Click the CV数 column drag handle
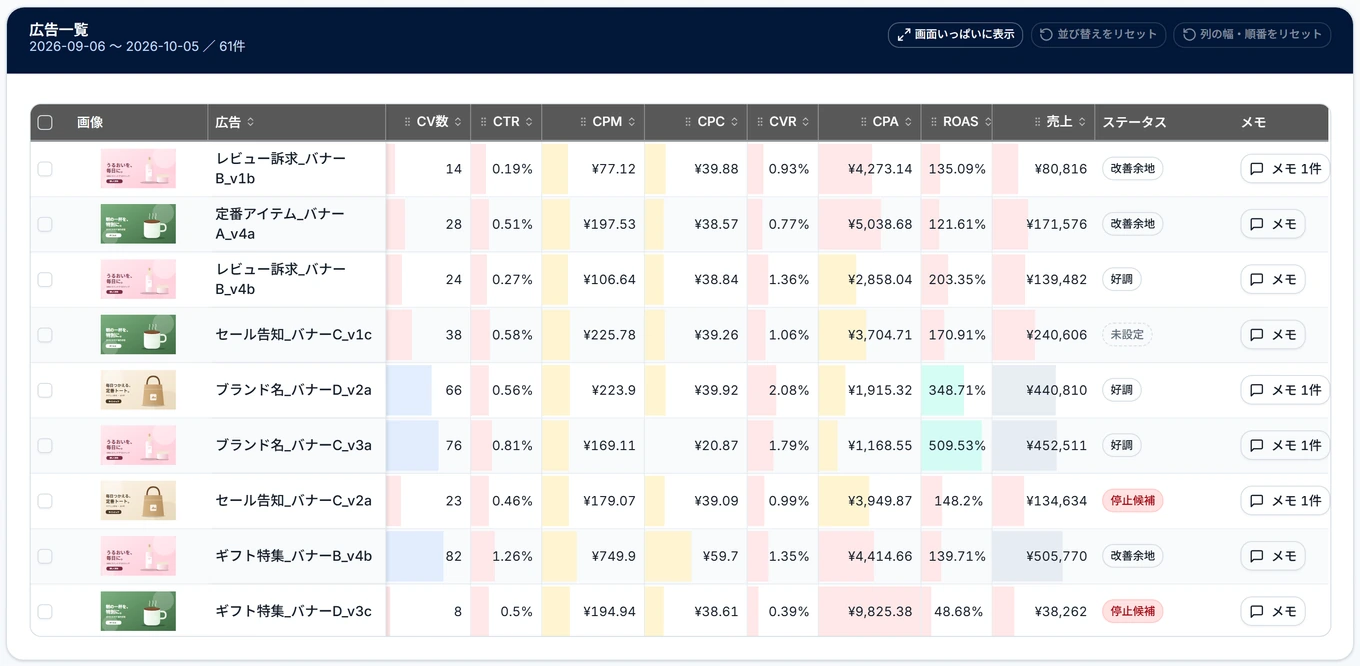 tap(407, 122)
